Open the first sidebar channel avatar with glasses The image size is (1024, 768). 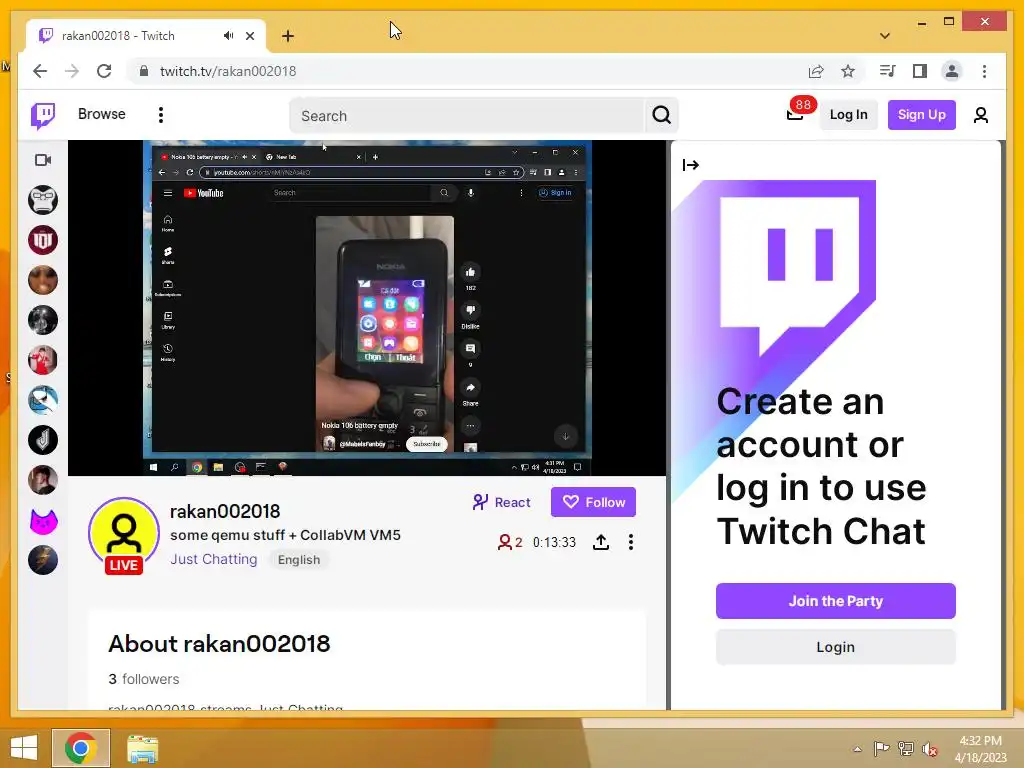click(x=43, y=200)
